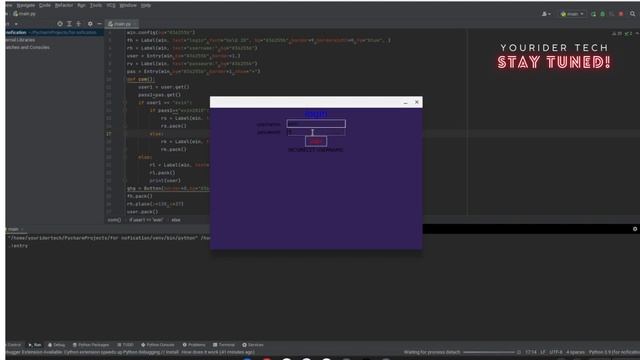Click the green Rerun icon
640x360 pixels.
pyautogui.click(x=593, y=14)
